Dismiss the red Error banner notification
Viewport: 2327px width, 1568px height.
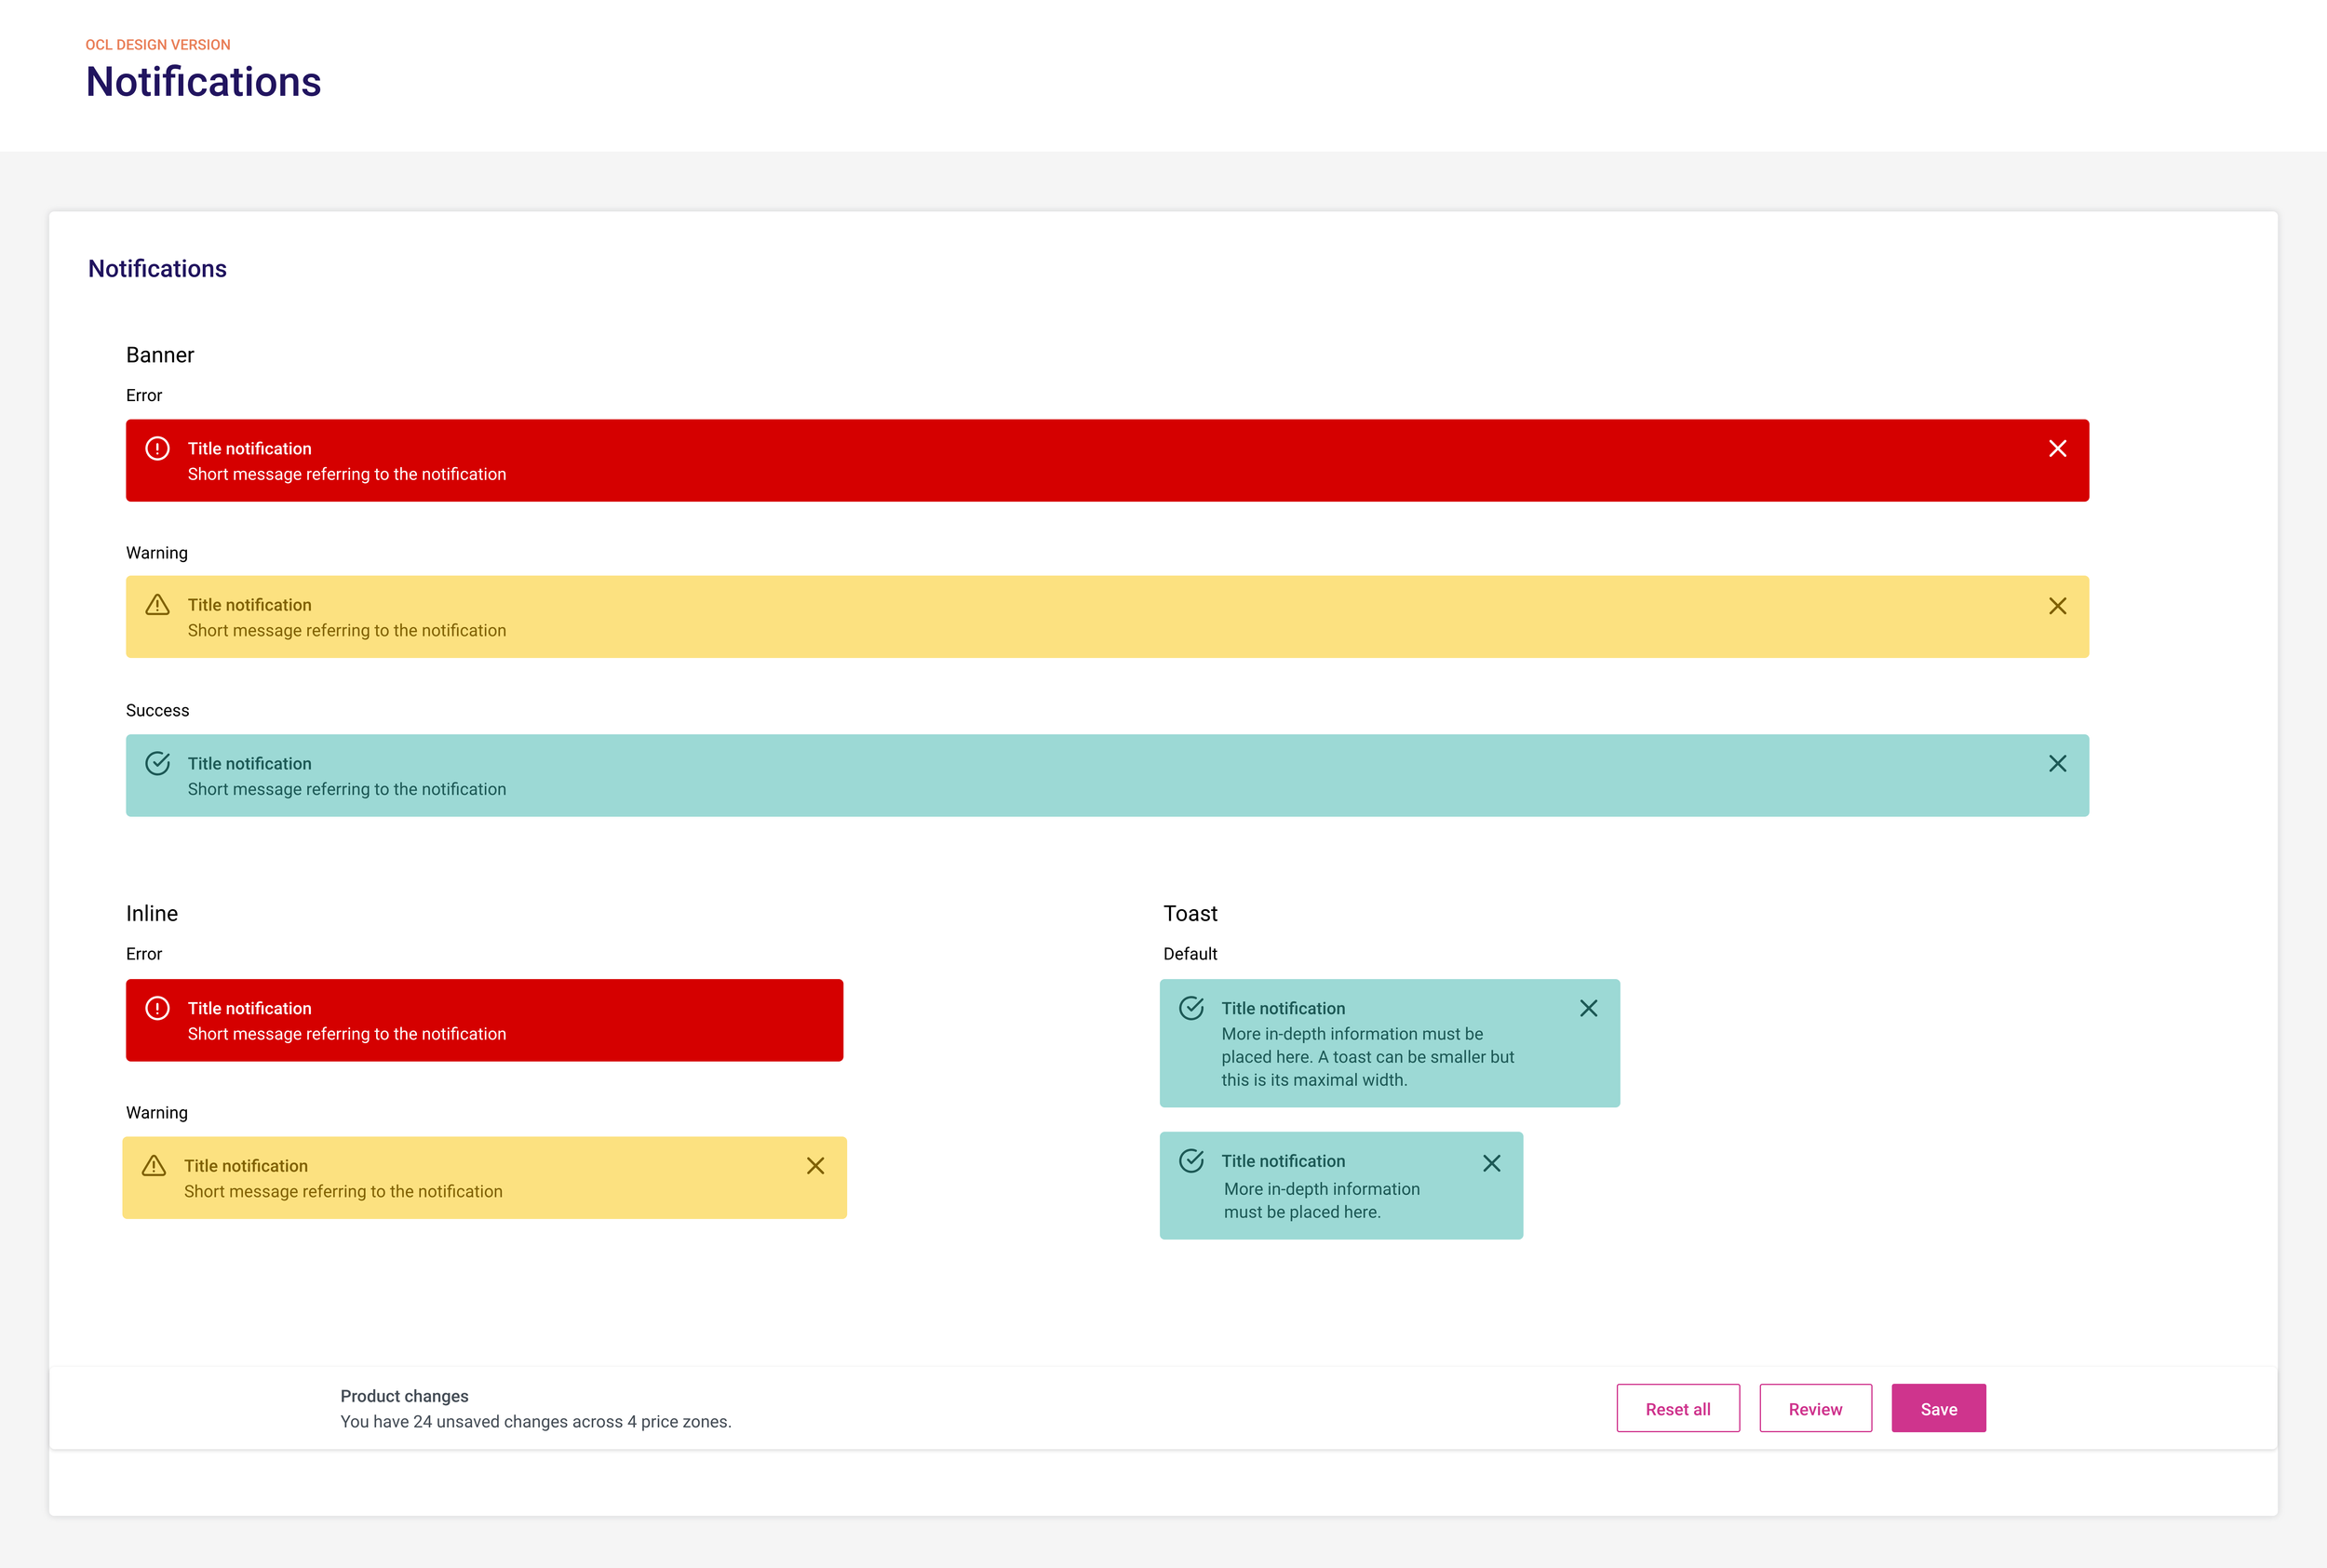2057,449
